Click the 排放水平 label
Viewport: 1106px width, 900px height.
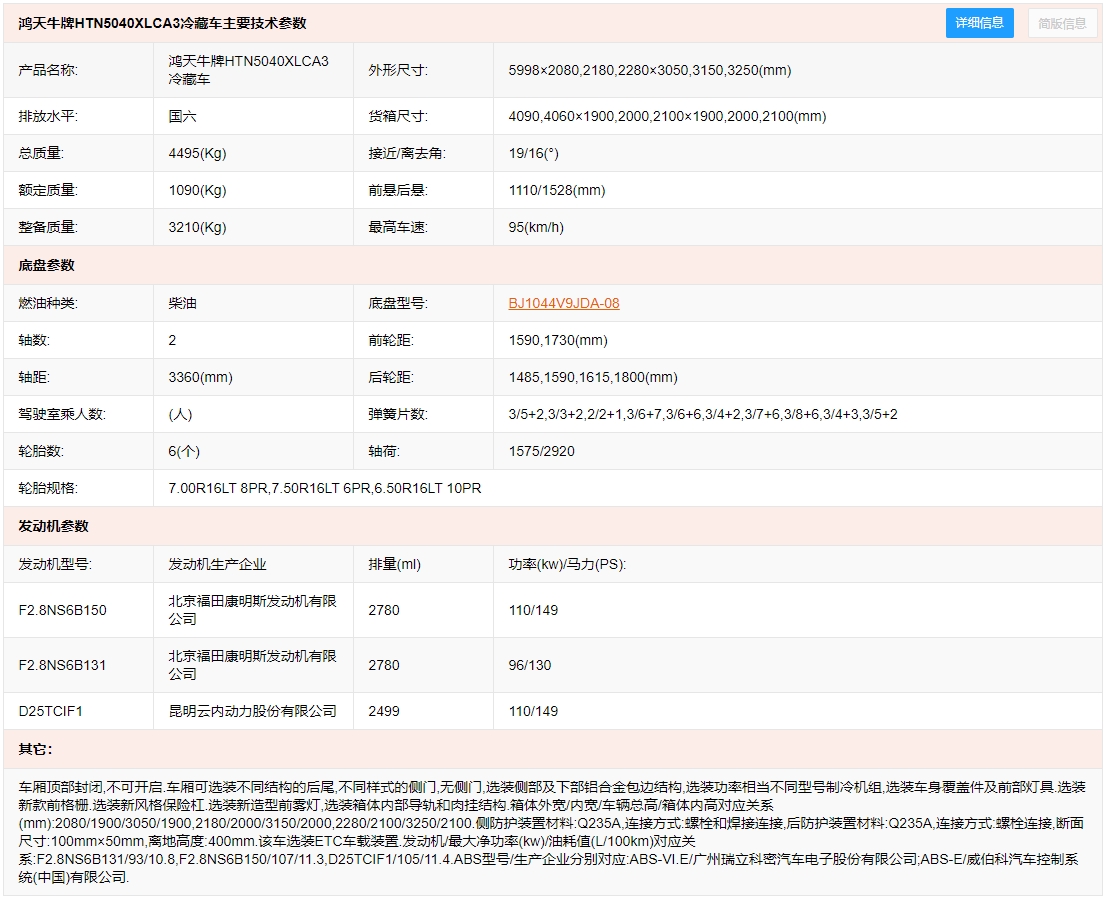point(48,116)
